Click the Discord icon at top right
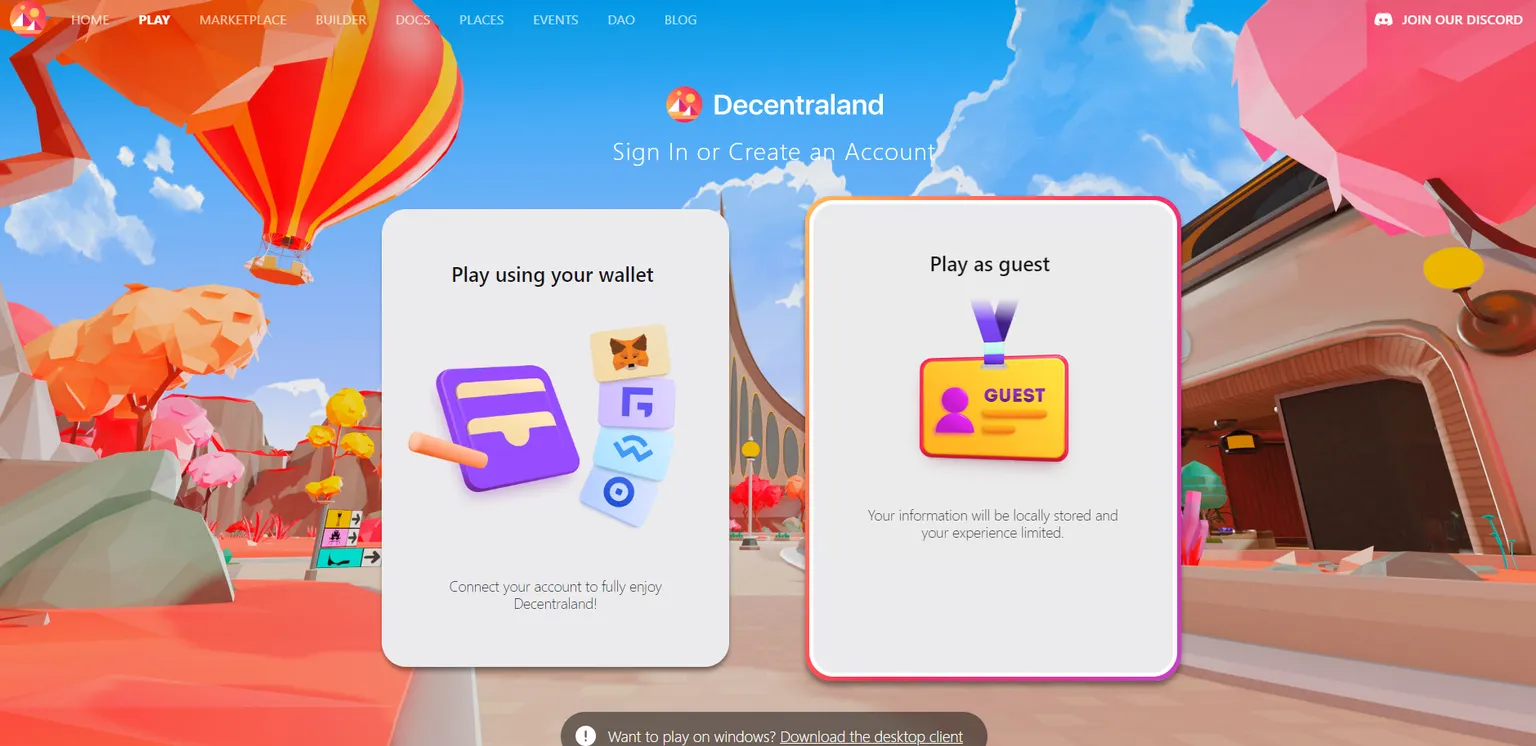Screen dimensions: 1536x746 point(1384,20)
